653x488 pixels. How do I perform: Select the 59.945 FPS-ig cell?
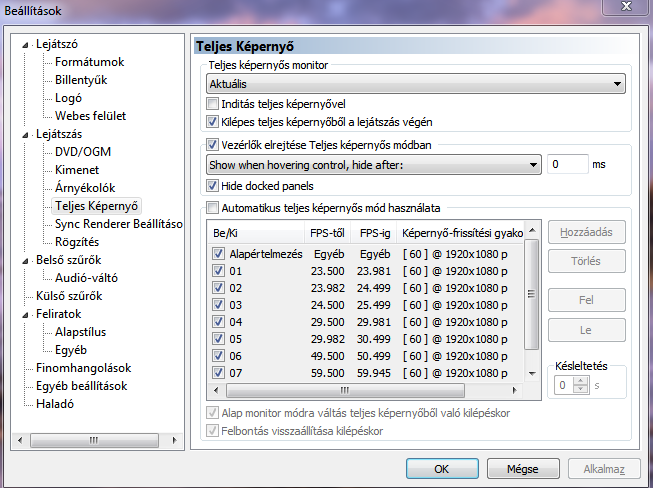point(374,373)
